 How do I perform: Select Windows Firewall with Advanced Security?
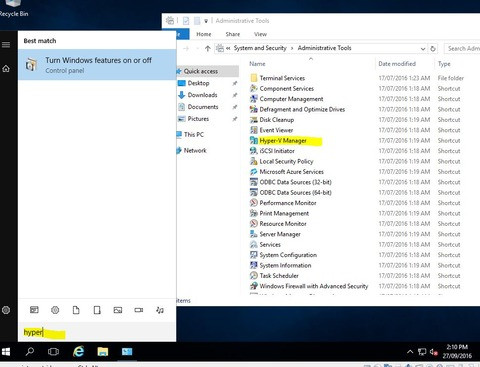click(314, 286)
